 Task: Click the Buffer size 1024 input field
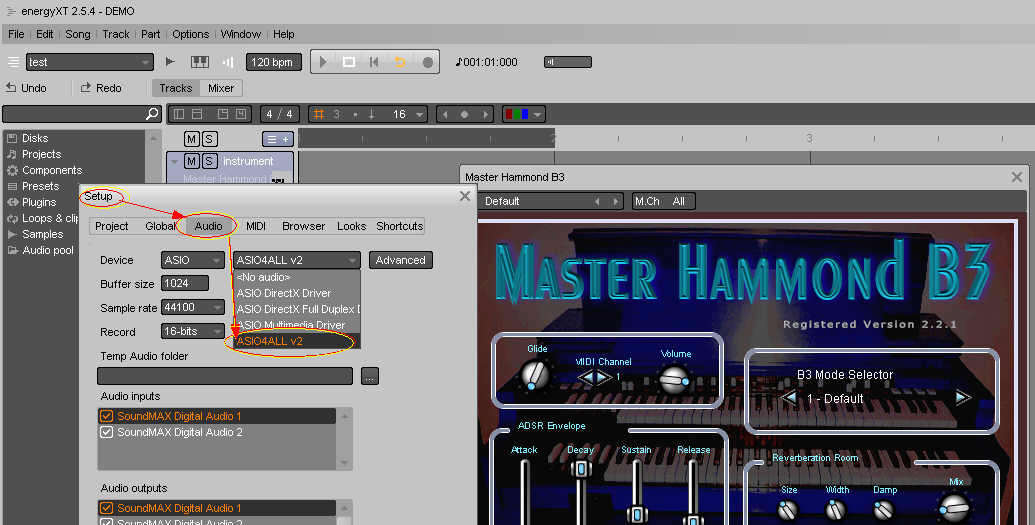185,283
